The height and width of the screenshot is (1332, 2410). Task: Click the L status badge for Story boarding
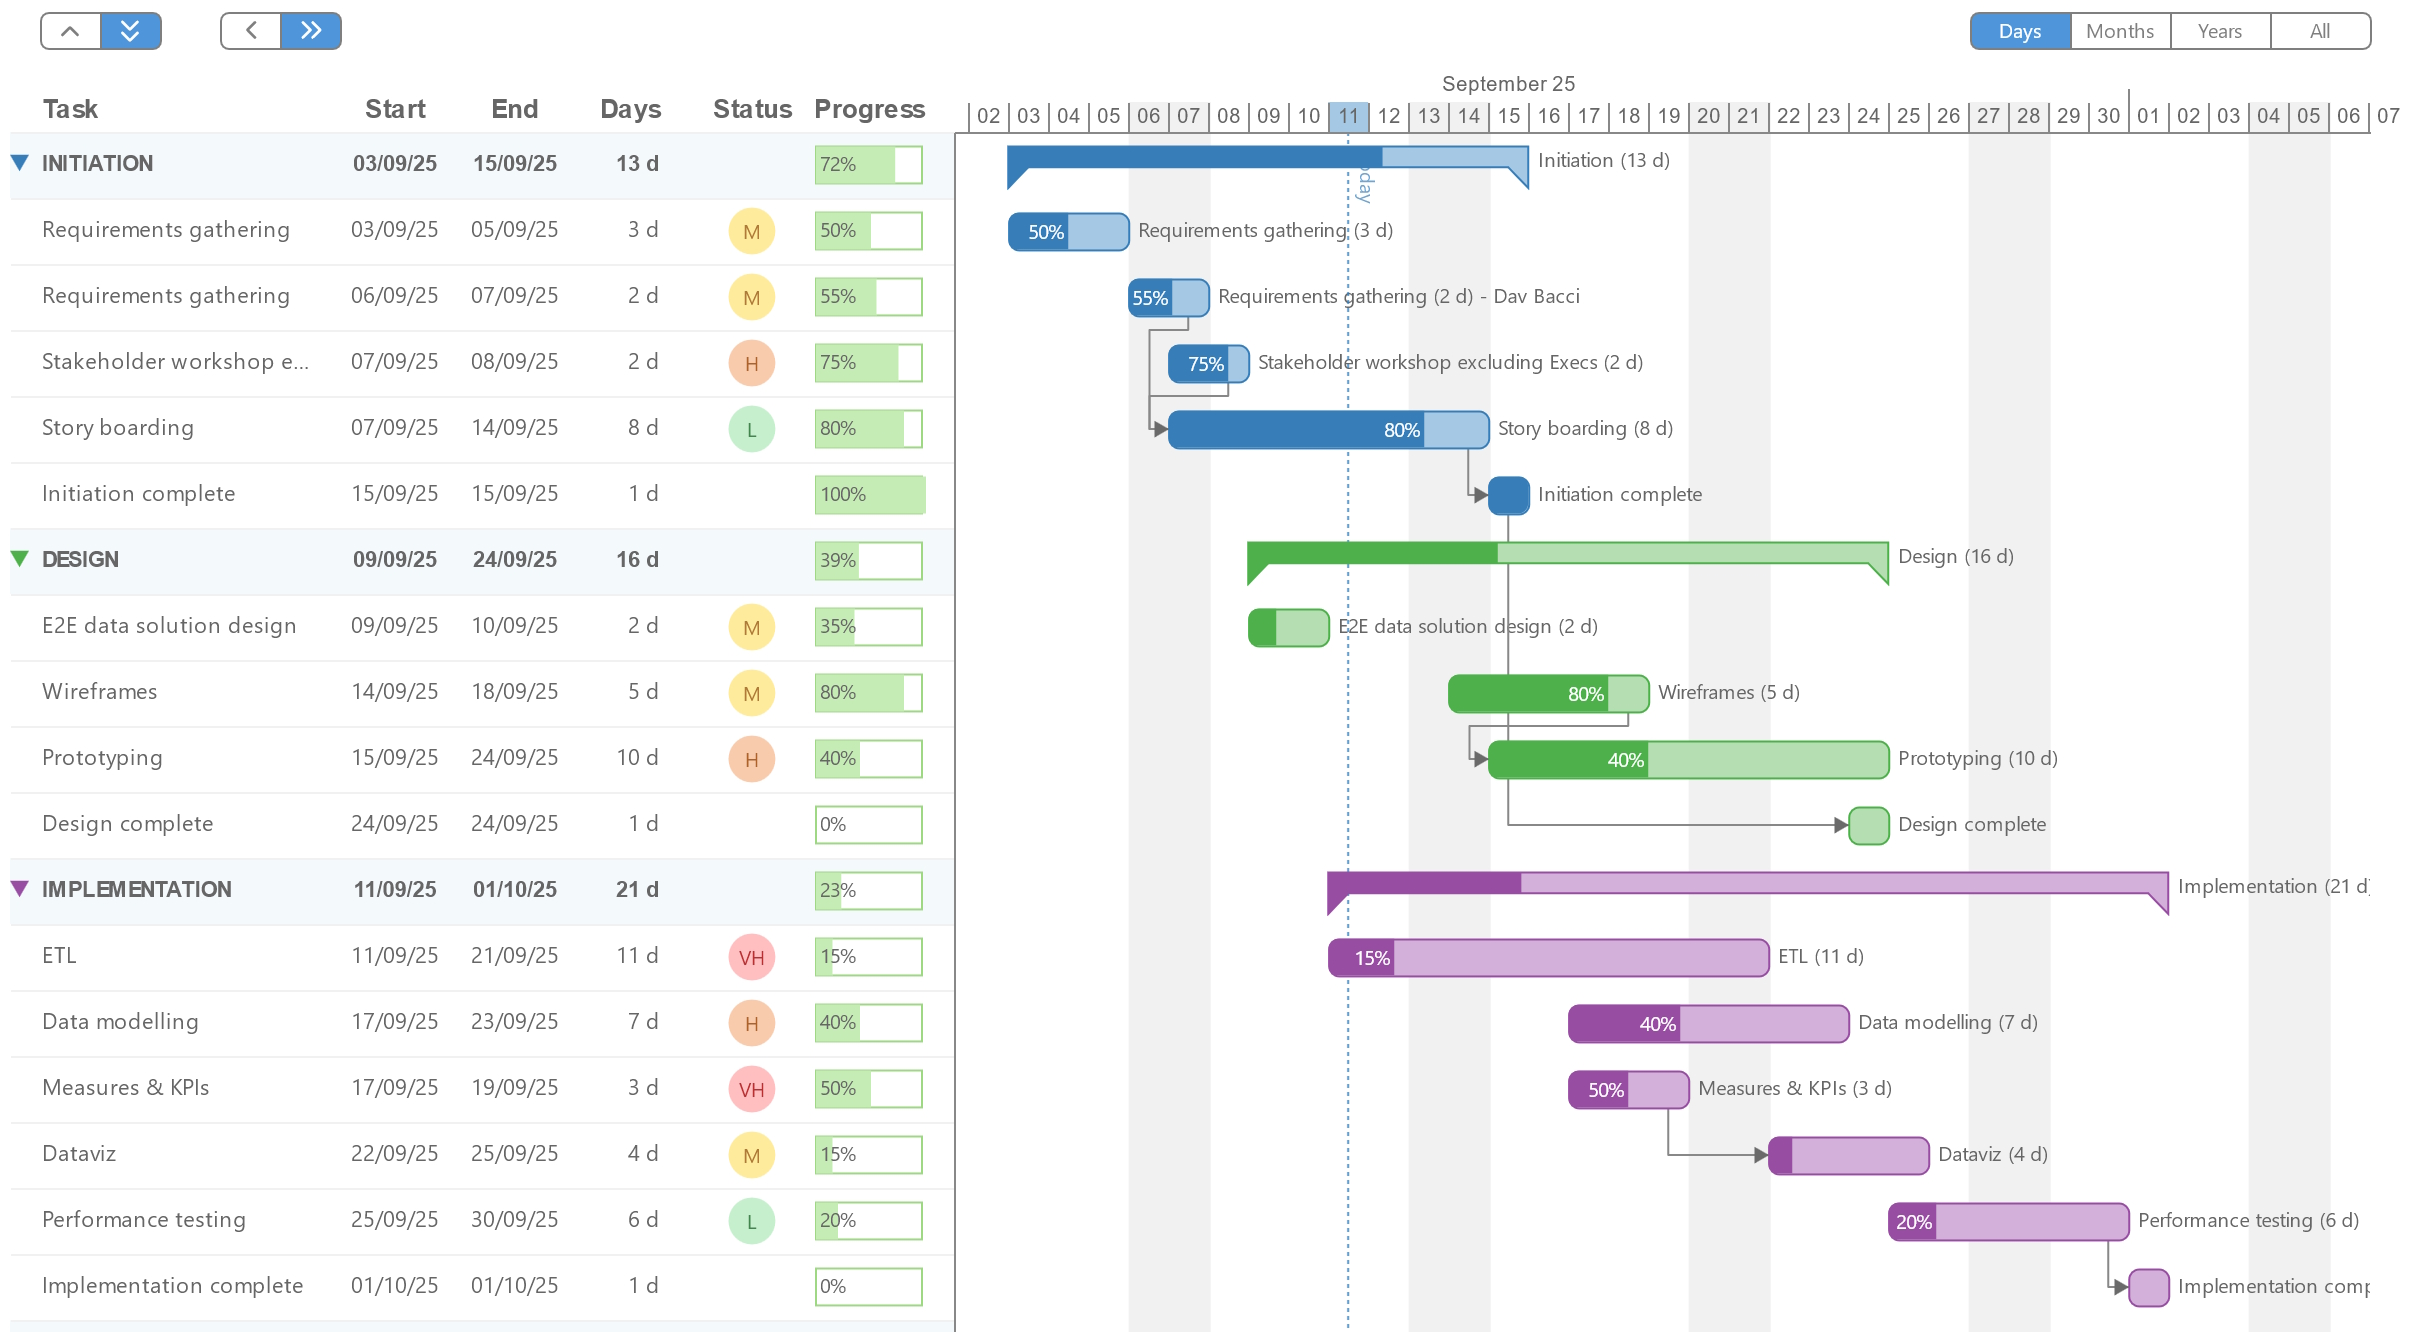point(752,429)
